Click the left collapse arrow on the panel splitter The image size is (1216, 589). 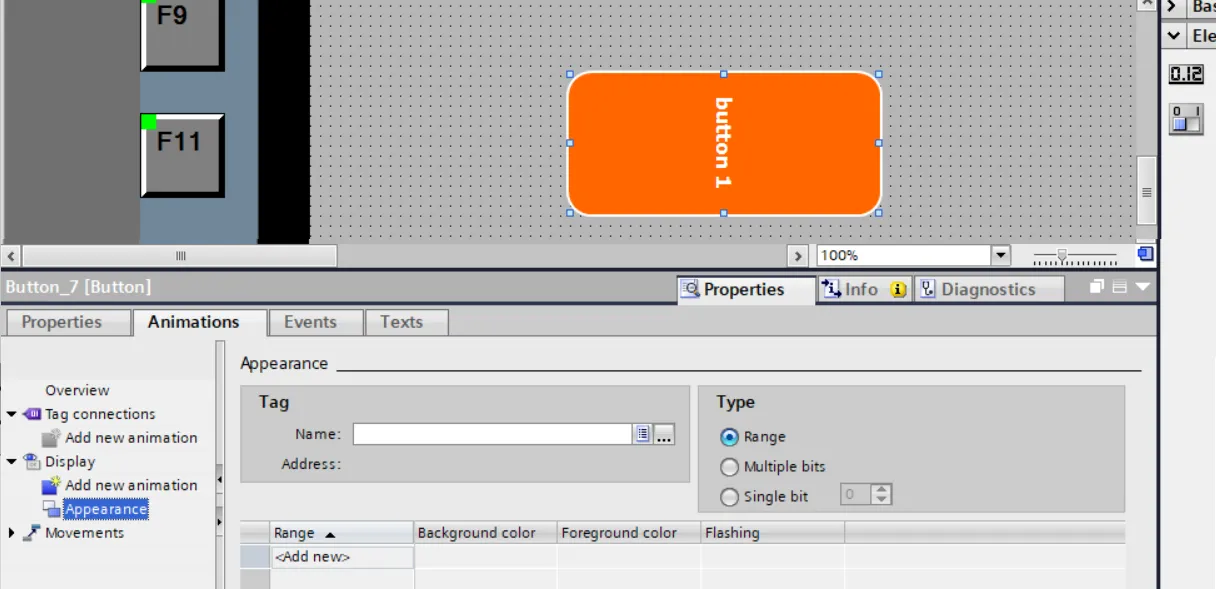click(220, 481)
